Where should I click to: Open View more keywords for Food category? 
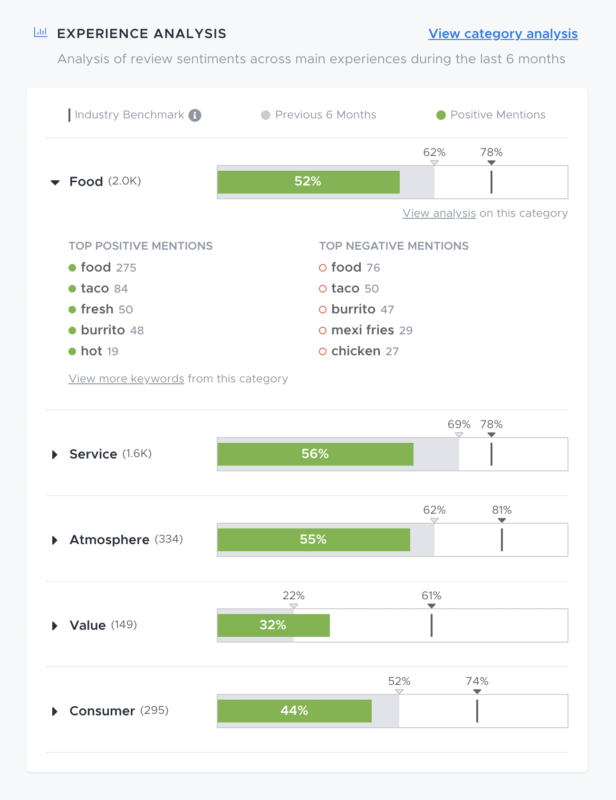[x=123, y=379]
